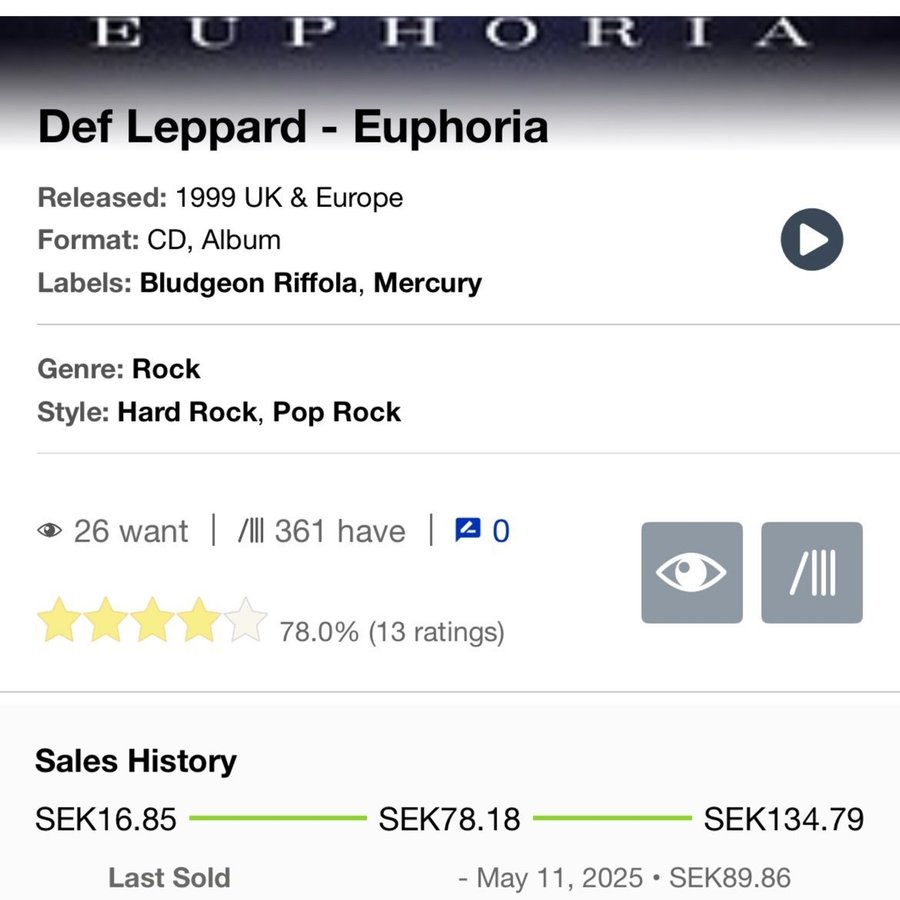900x900 pixels.
Task: Rate the release one star
Action: click(x=59, y=619)
